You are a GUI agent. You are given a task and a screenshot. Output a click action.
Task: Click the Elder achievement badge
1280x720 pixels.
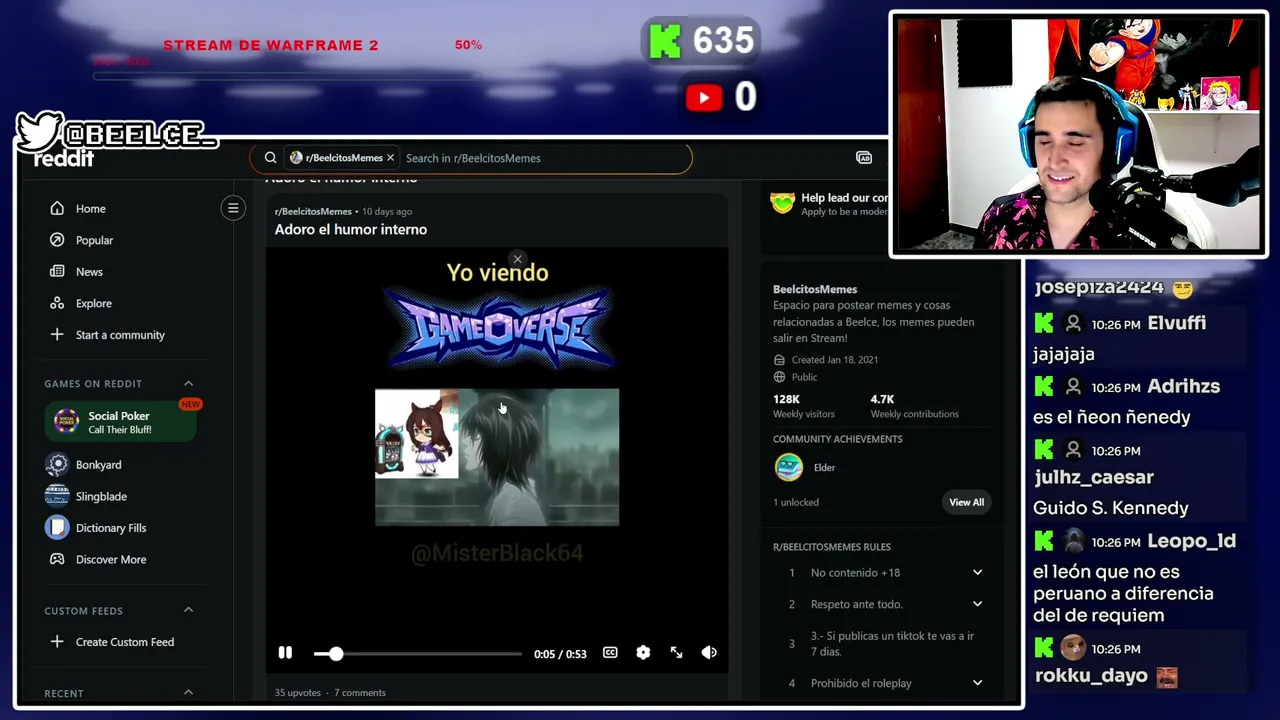click(x=789, y=467)
